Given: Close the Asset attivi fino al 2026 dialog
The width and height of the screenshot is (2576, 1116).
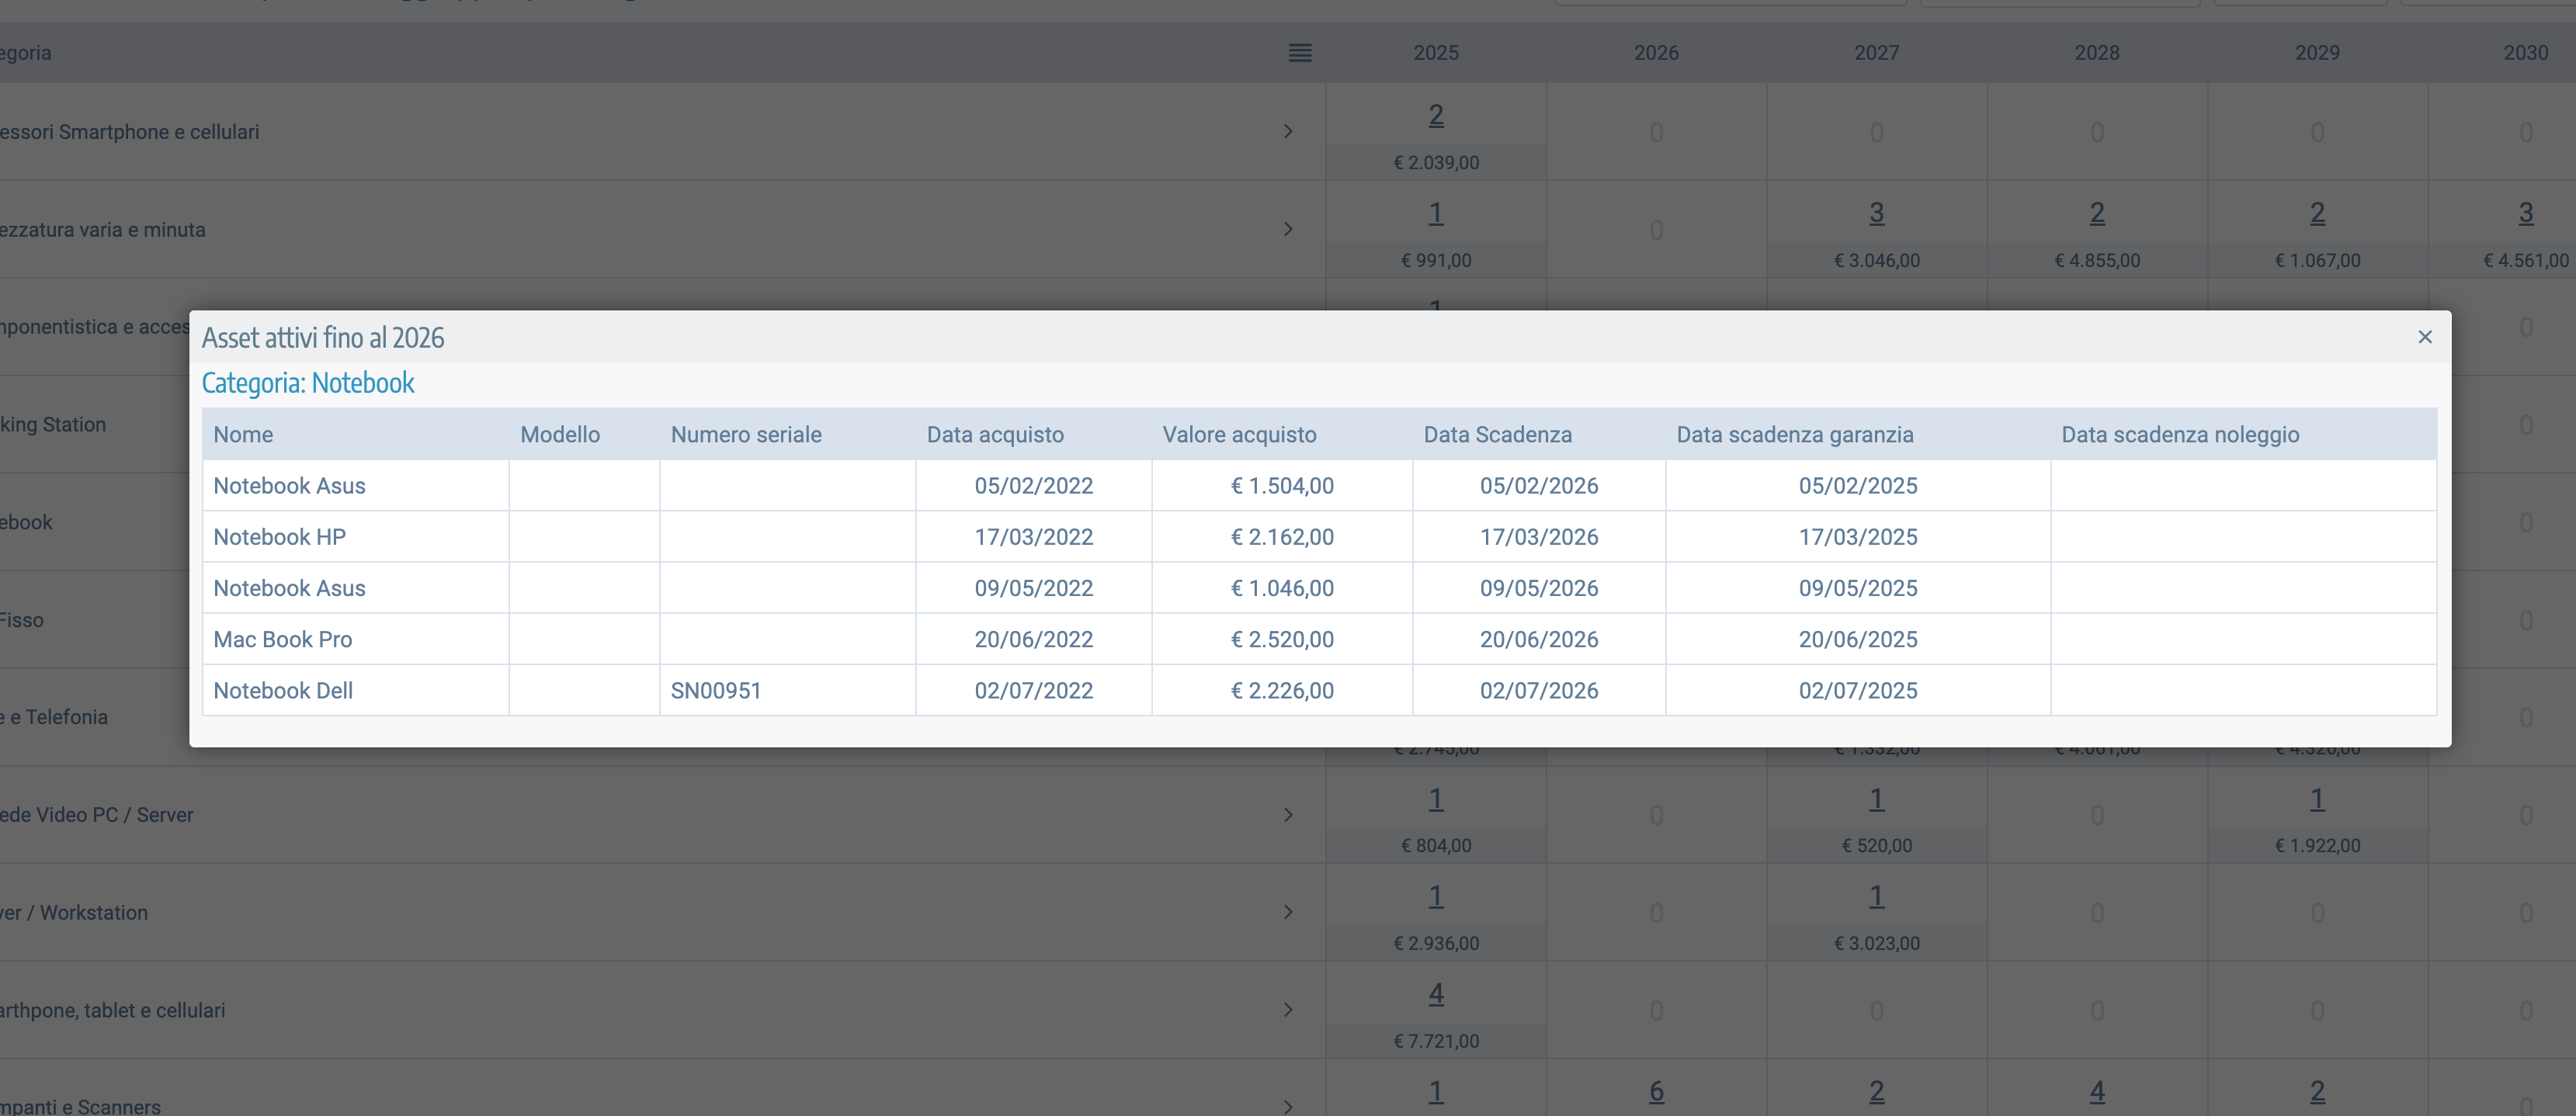Looking at the screenshot, I should click(2424, 337).
